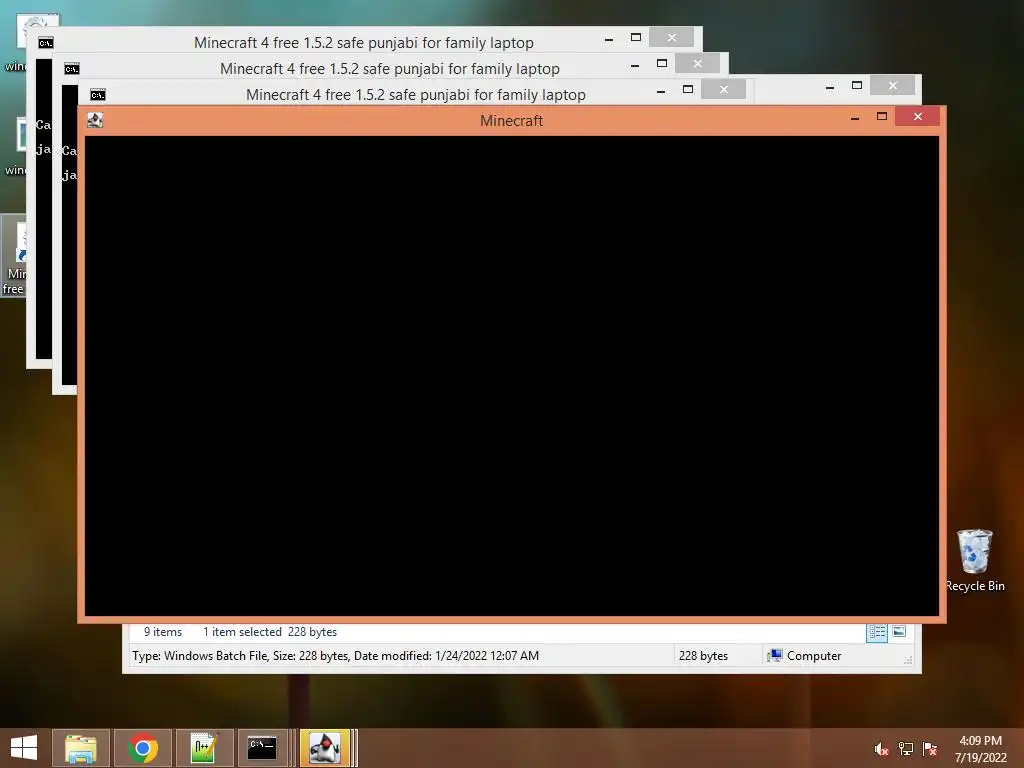
Task: Click the "9 items" status text
Action: [163, 632]
